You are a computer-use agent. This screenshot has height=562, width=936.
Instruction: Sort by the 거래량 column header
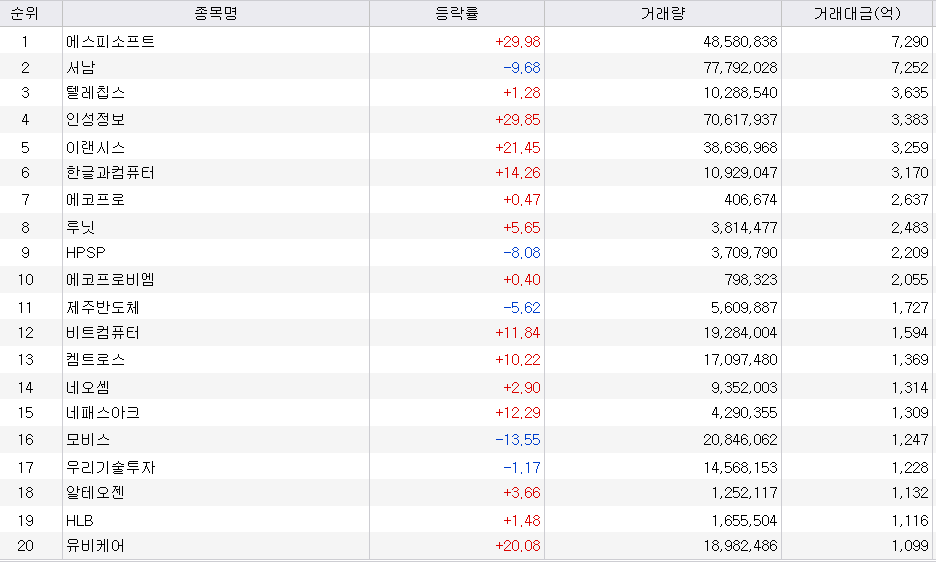(663, 13)
